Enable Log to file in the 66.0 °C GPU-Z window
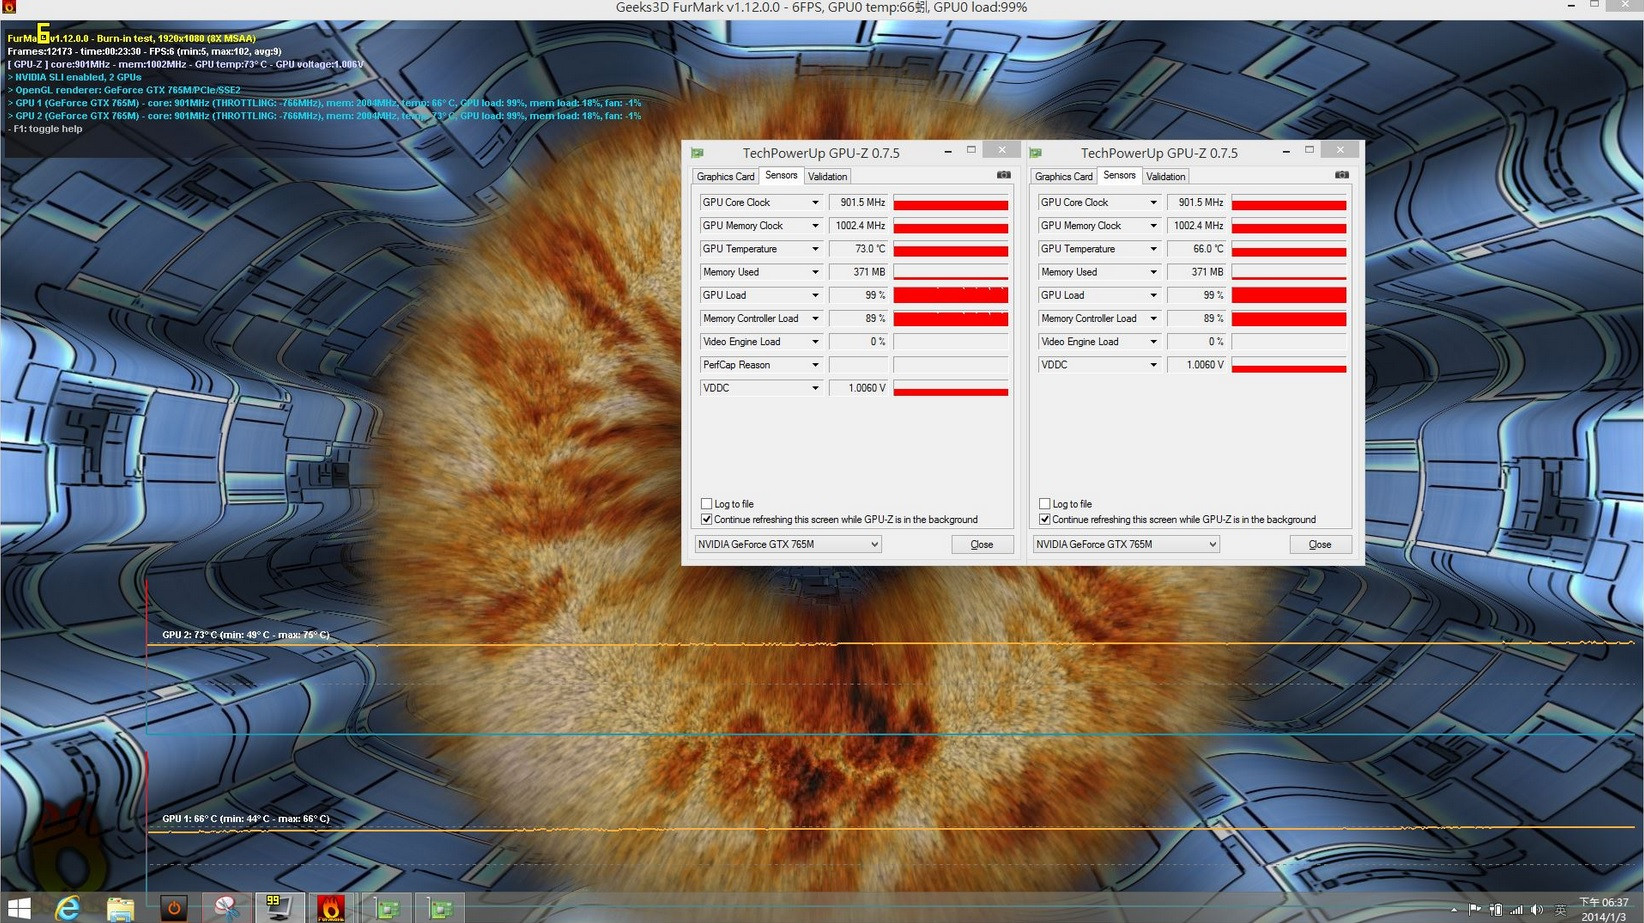 (x=1045, y=504)
